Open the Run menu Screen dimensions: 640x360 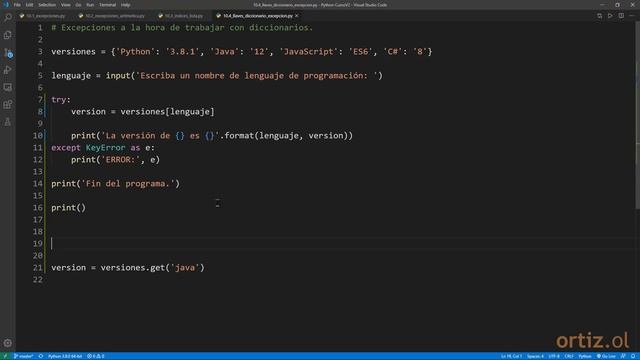90,5
